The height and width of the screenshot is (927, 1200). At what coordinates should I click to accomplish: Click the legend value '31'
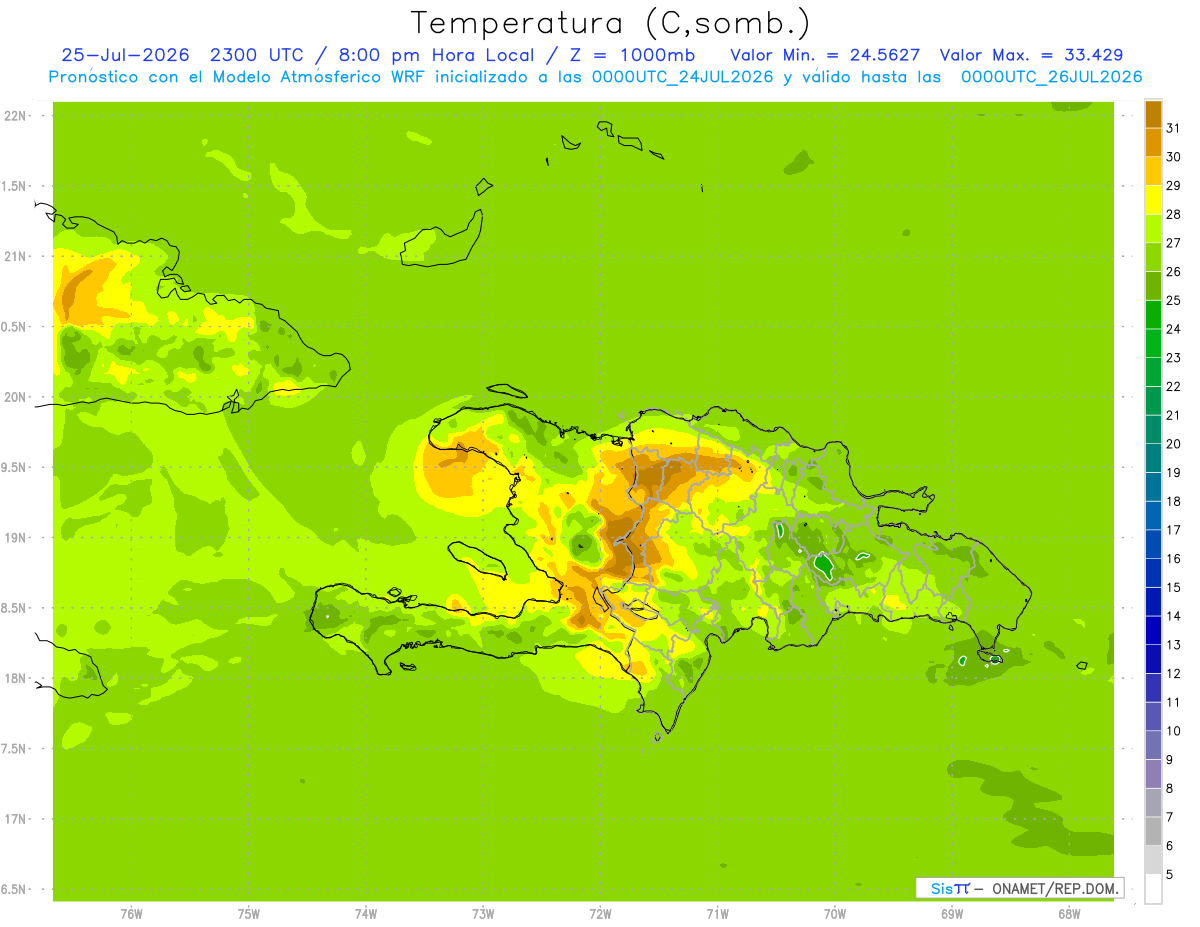coord(1174,128)
